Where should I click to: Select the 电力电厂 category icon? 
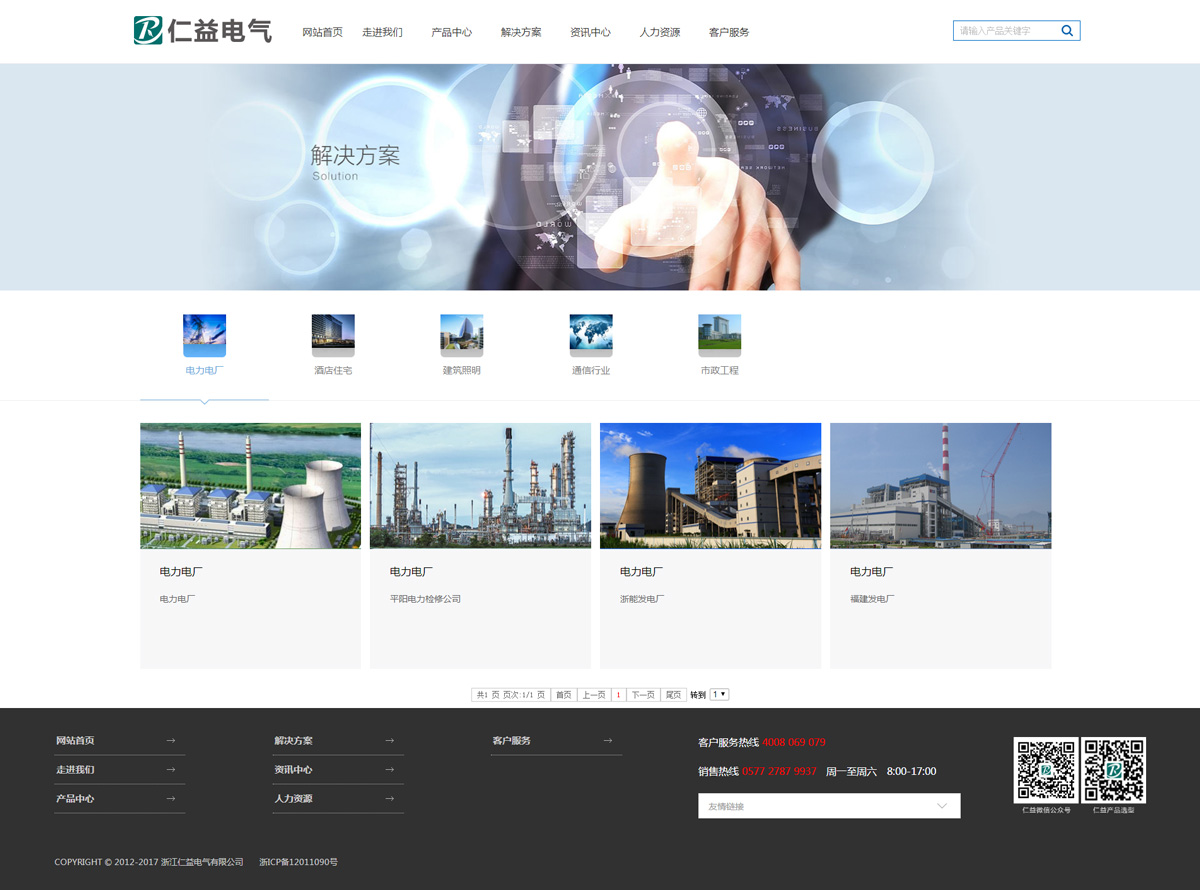point(204,335)
